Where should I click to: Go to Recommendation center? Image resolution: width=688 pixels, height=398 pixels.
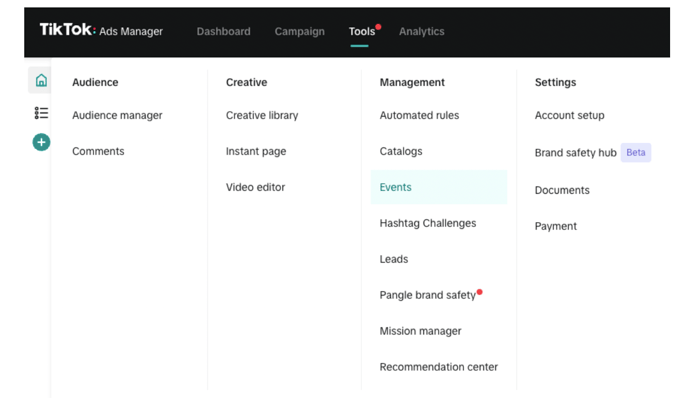[x=439, y=367]
